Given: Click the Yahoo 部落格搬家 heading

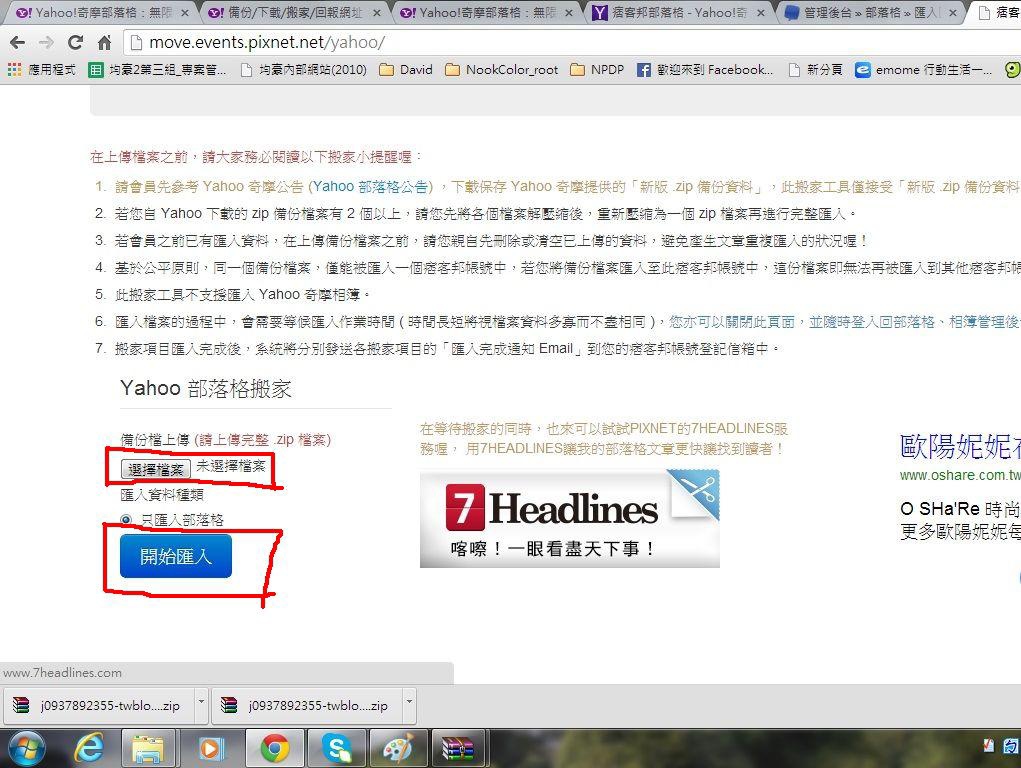Looking at the screenshot, I should pyautogui.click(x=206, y=388).
